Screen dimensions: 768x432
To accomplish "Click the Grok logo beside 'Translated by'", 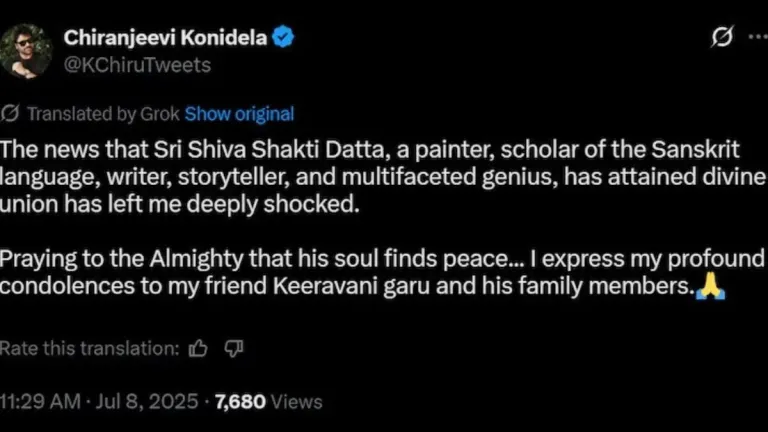I will pyautogui.click(x=10, y=113).
